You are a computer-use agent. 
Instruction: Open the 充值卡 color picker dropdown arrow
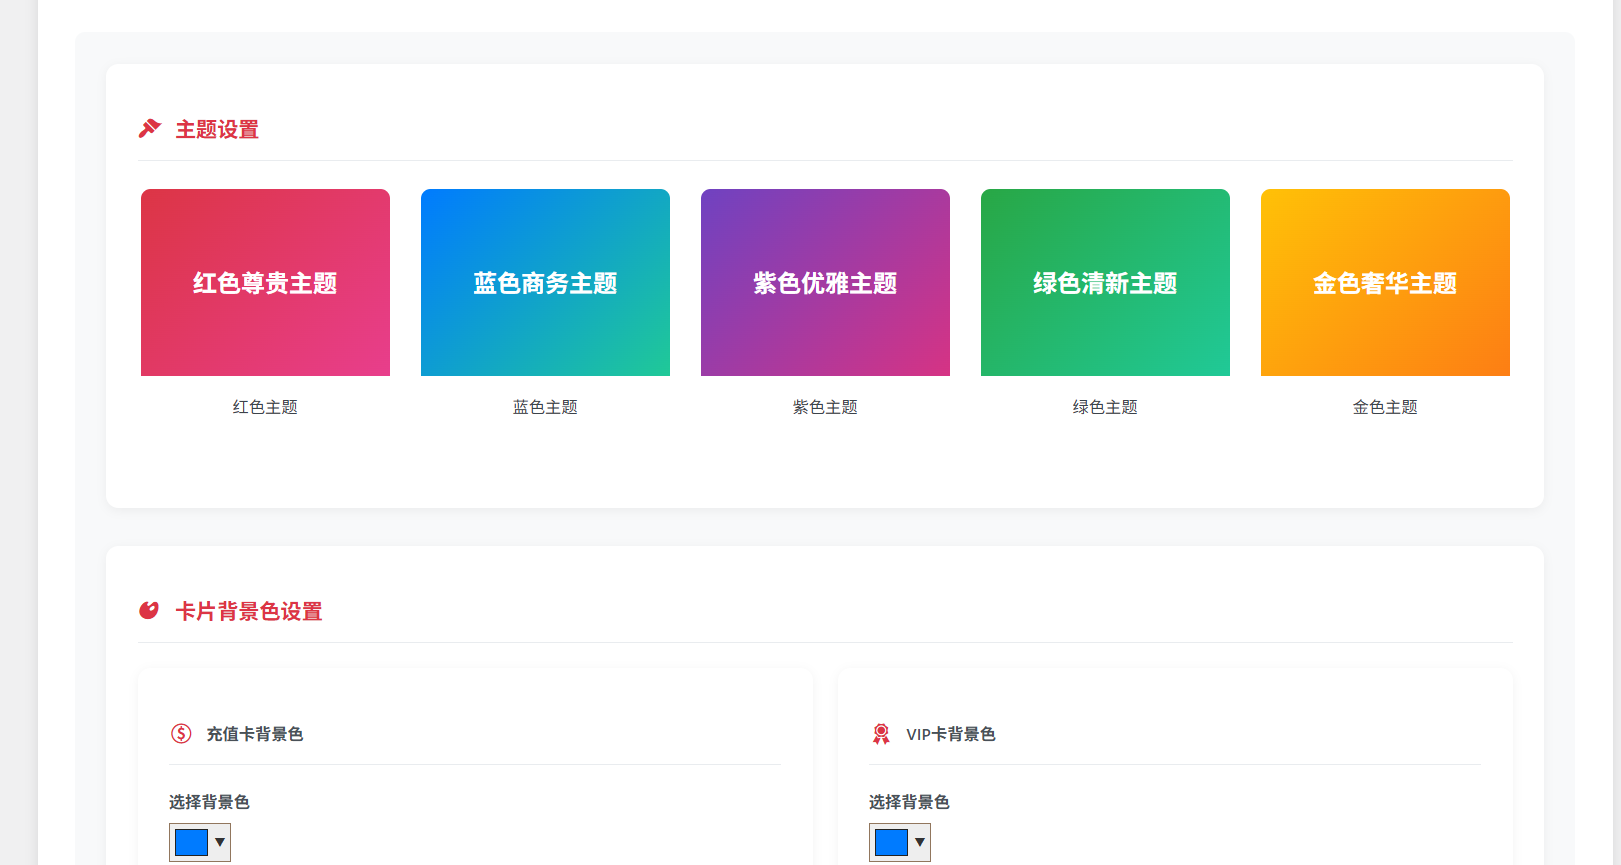220,842
